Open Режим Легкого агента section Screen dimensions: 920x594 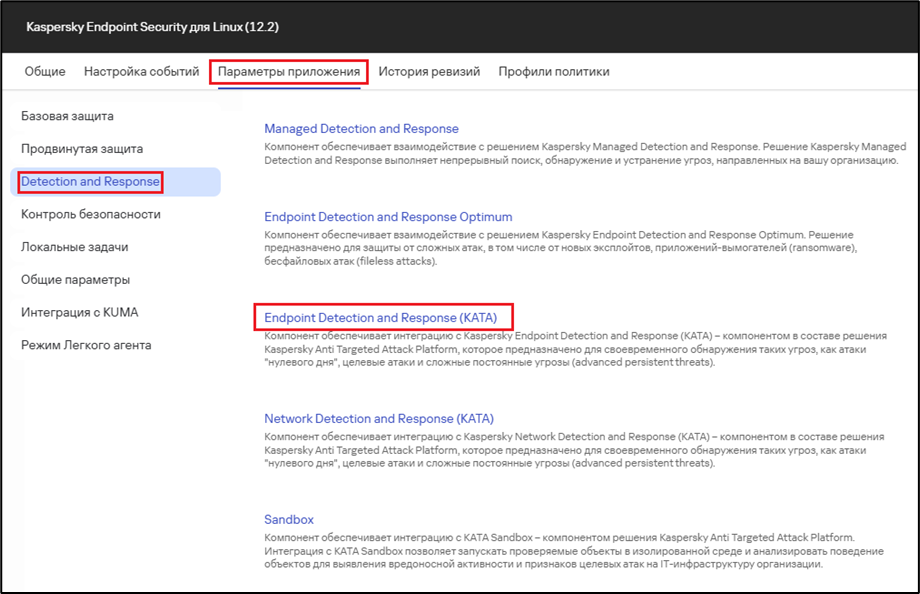(x=86, y=346)
